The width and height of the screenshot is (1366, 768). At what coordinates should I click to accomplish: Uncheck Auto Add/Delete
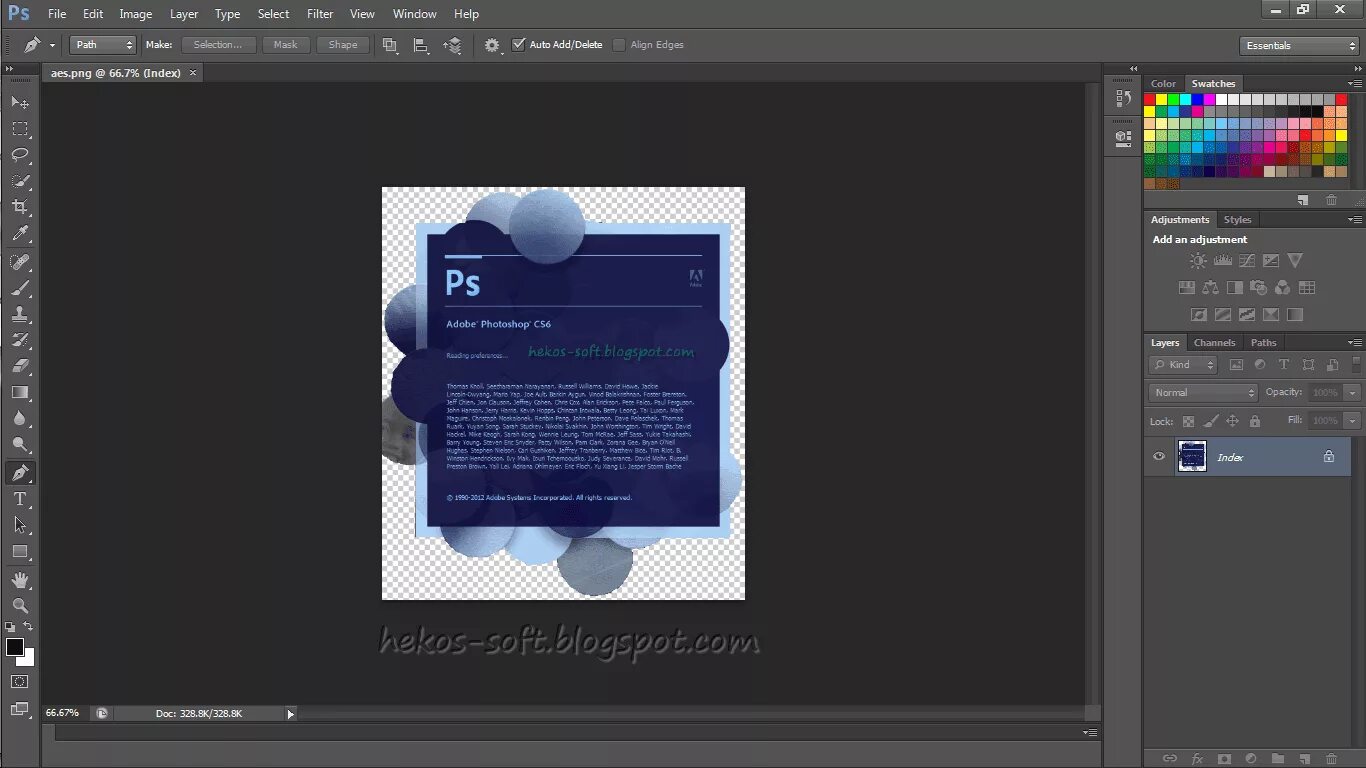click(x=518, y=44)
